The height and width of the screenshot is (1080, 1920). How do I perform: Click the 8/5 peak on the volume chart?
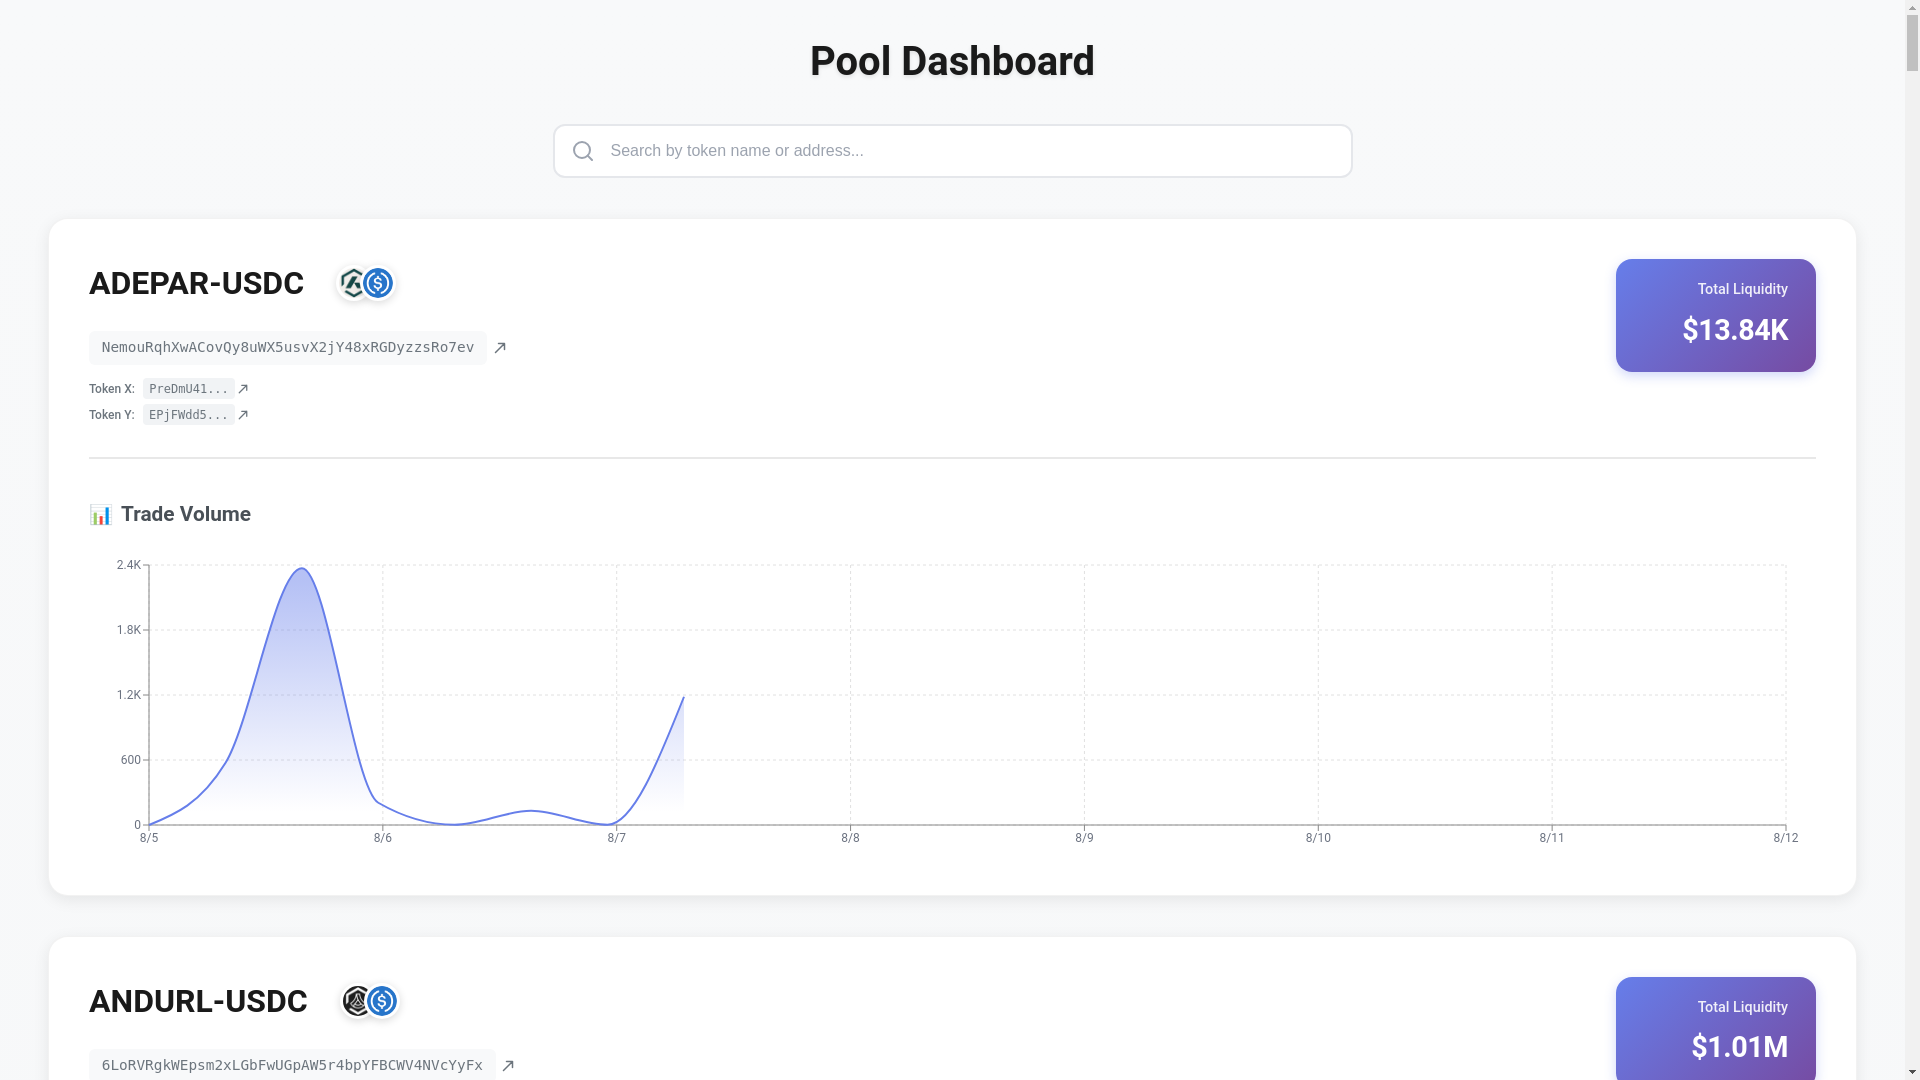coord(301,570)
